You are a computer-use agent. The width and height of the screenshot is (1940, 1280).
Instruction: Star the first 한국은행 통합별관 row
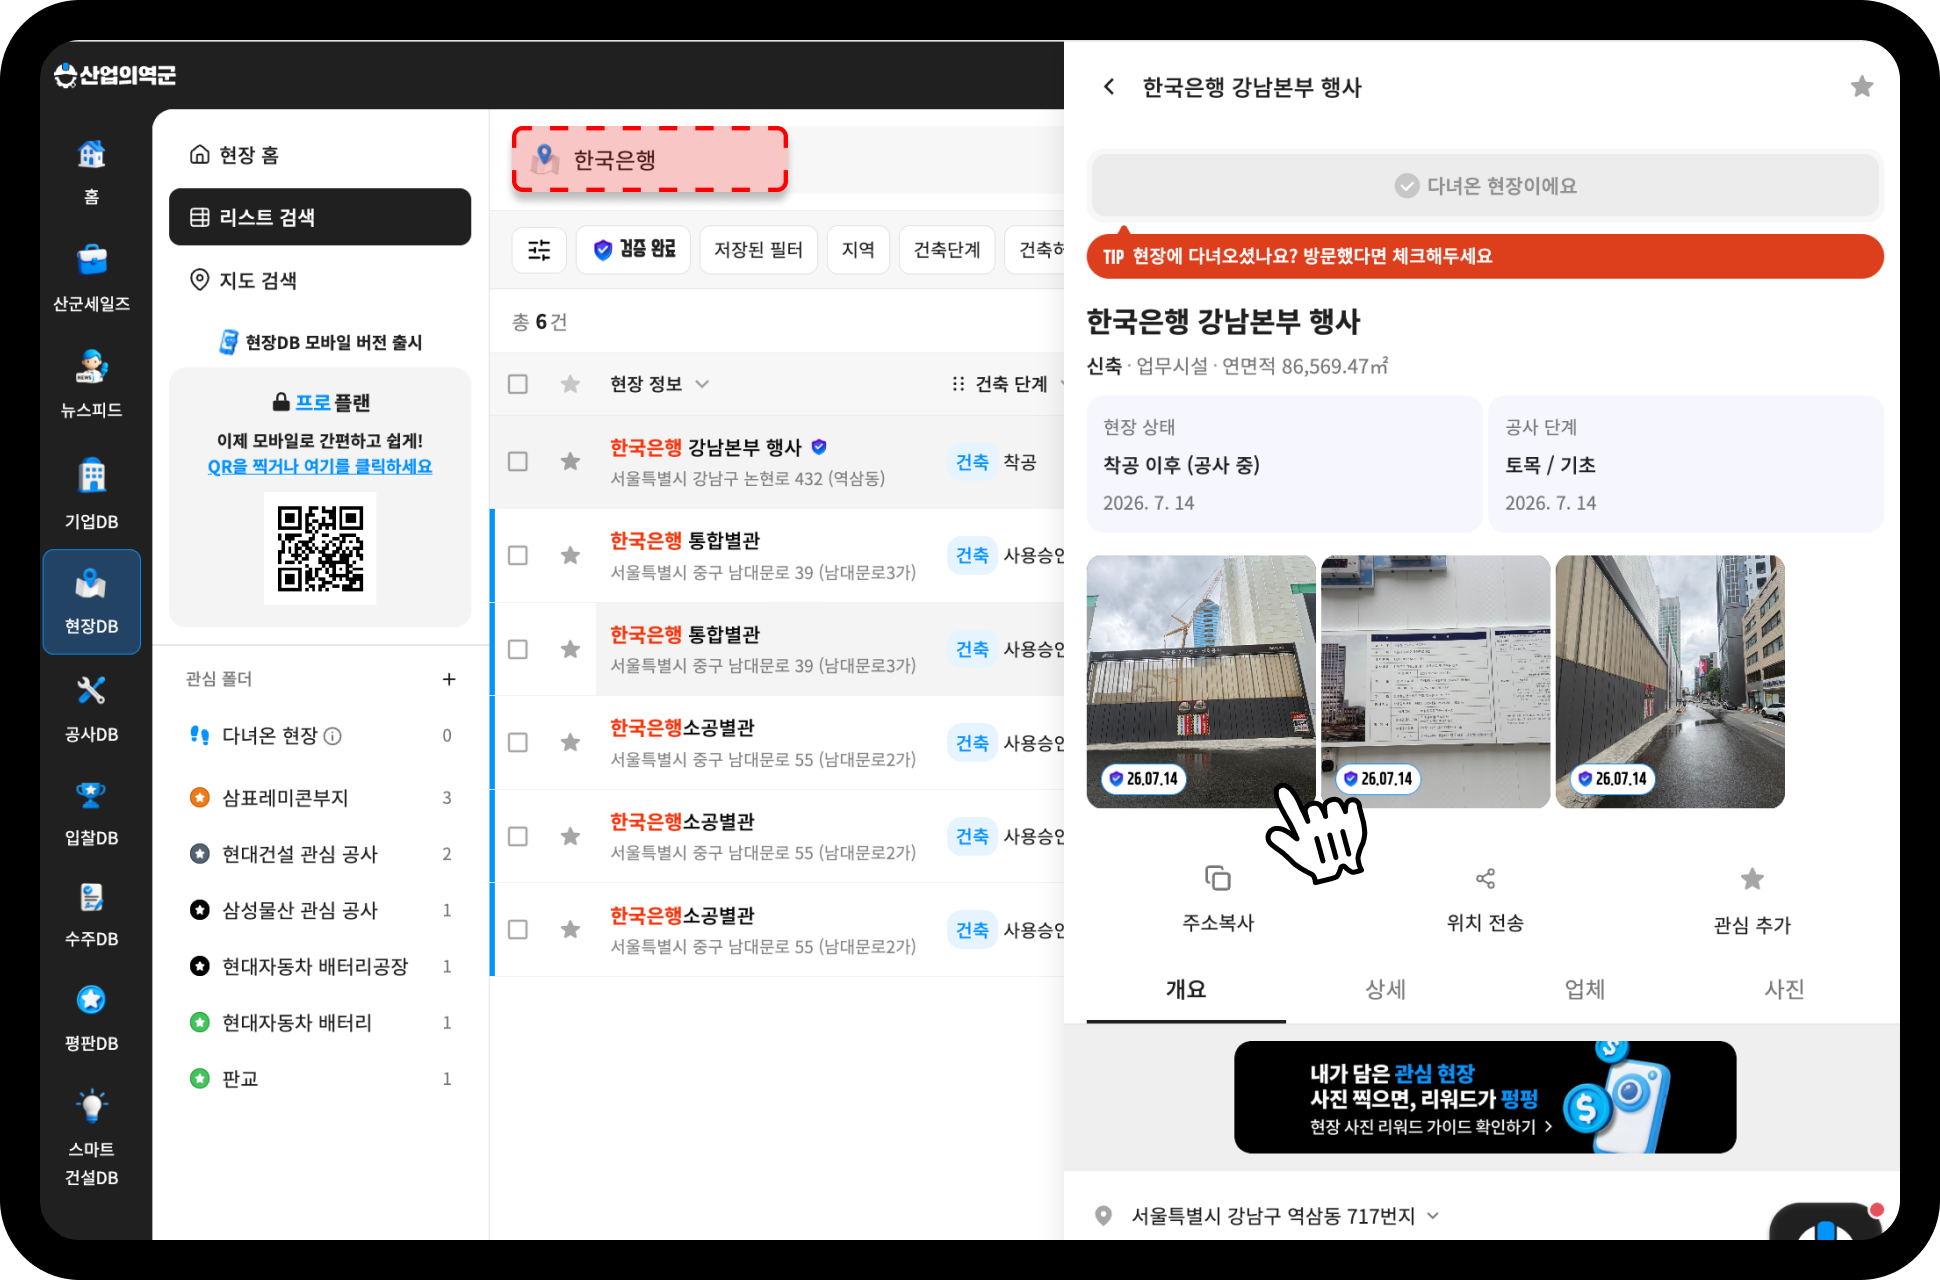point(570,555)
